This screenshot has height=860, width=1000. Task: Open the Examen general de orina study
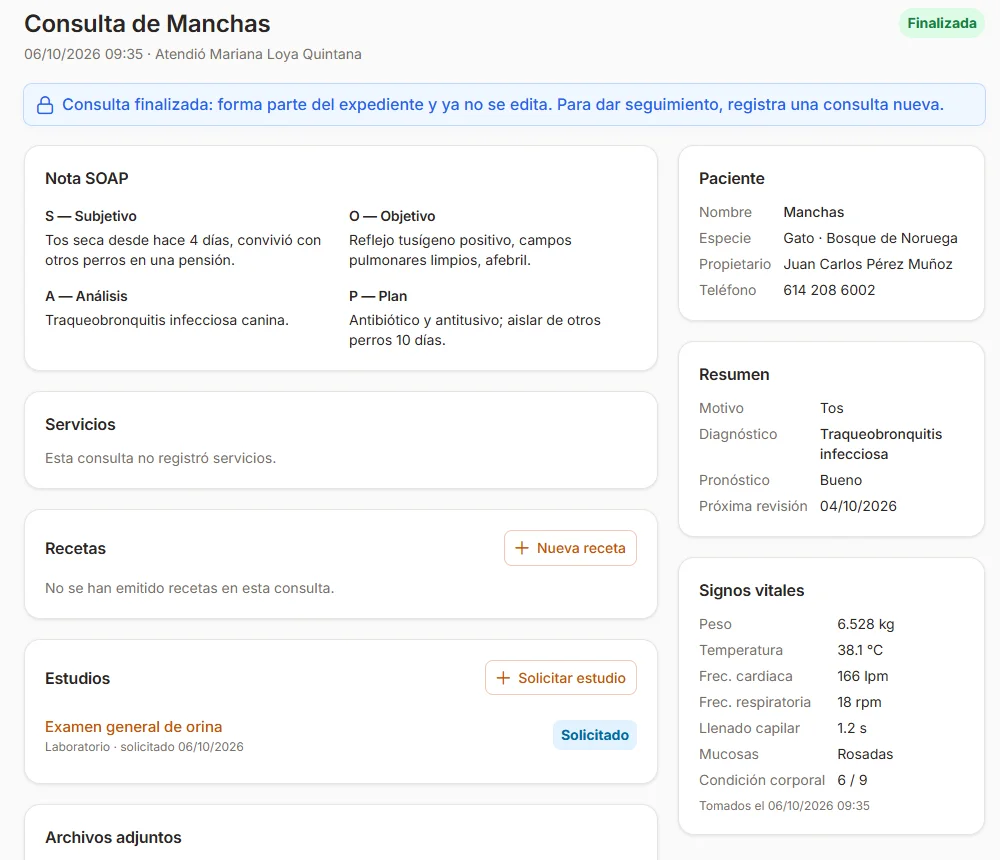pyautogui.click(x=133, y=727)
